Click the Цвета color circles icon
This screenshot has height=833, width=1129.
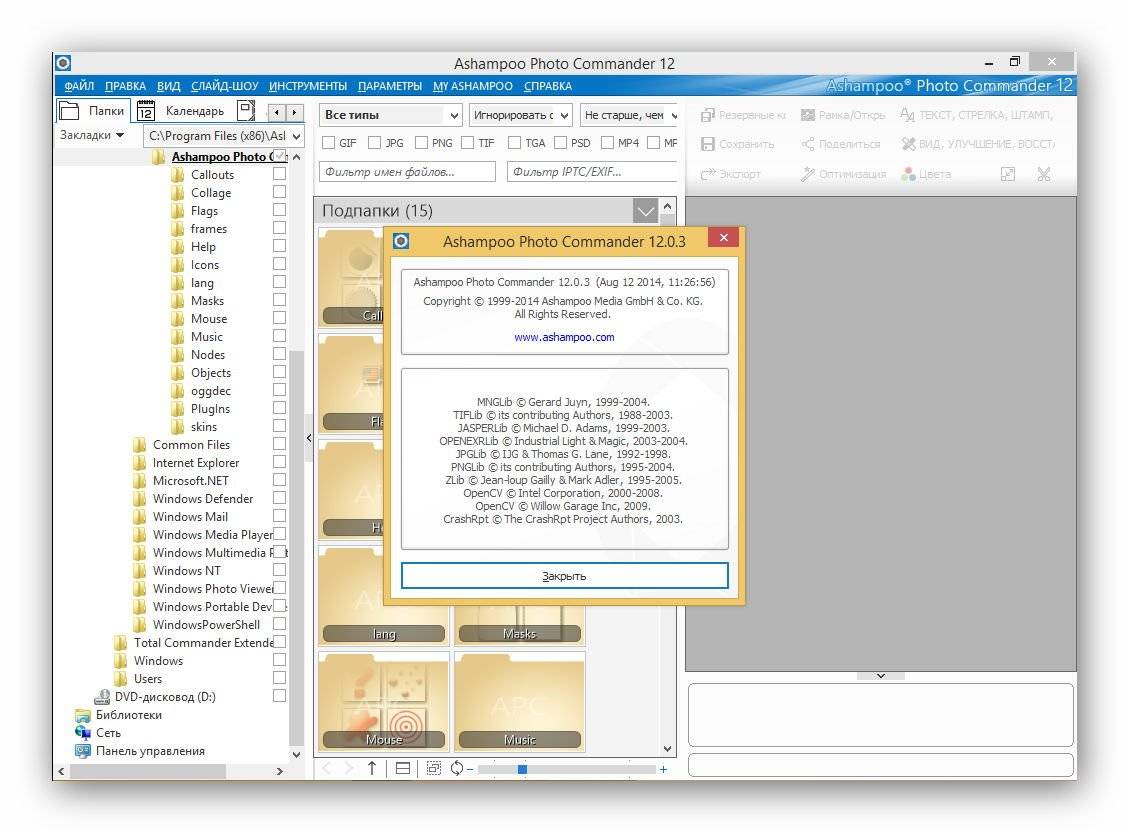908,174
